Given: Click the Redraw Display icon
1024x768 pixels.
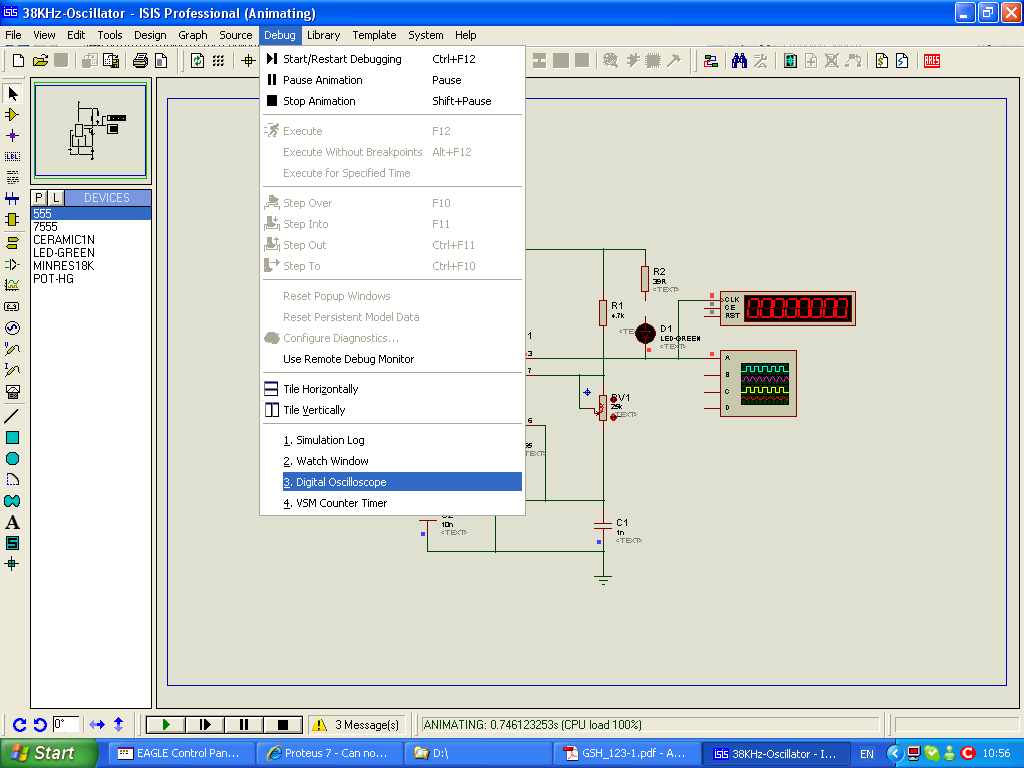Looking at the screenshot, I should click(x=197, y=61).
